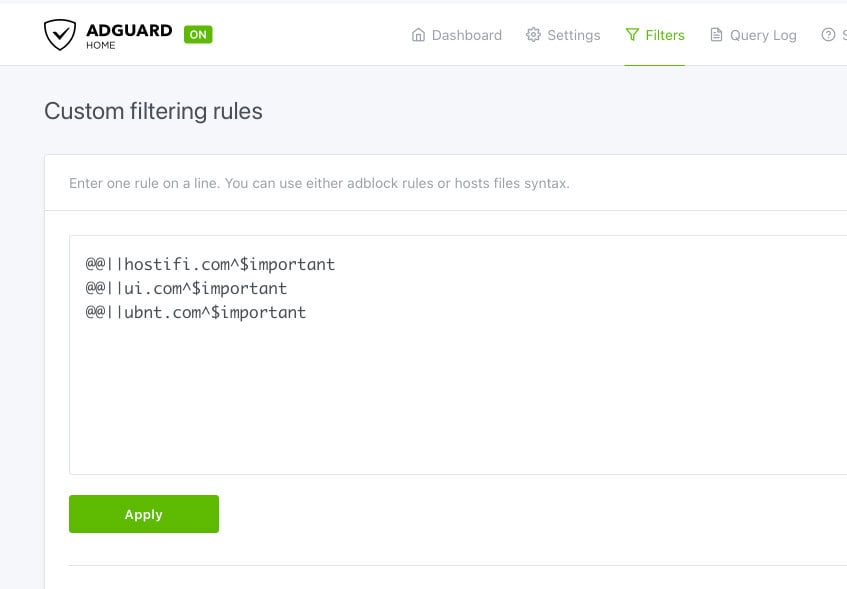847x589 pixels.
Task: Click the ui.com important rule line
Action: (186, 288)
